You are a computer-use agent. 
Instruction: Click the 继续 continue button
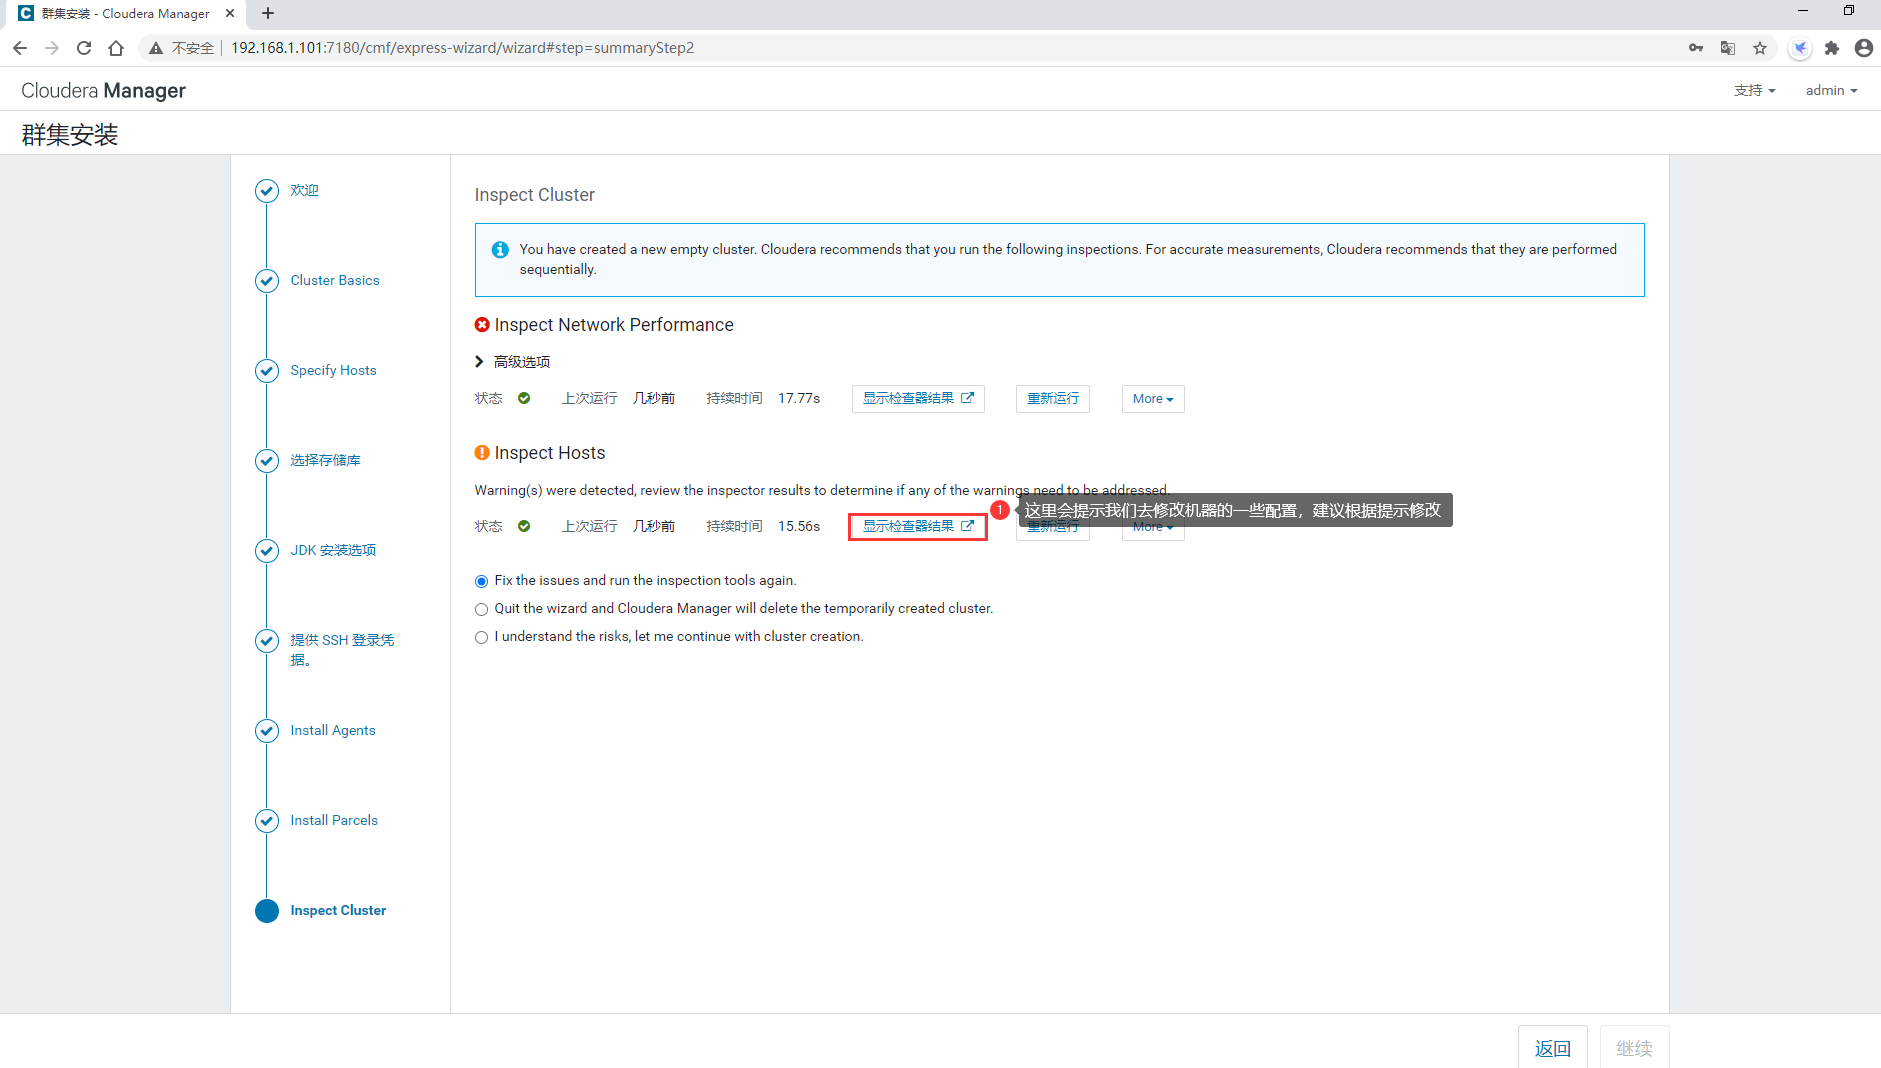click(1634, 1048)
